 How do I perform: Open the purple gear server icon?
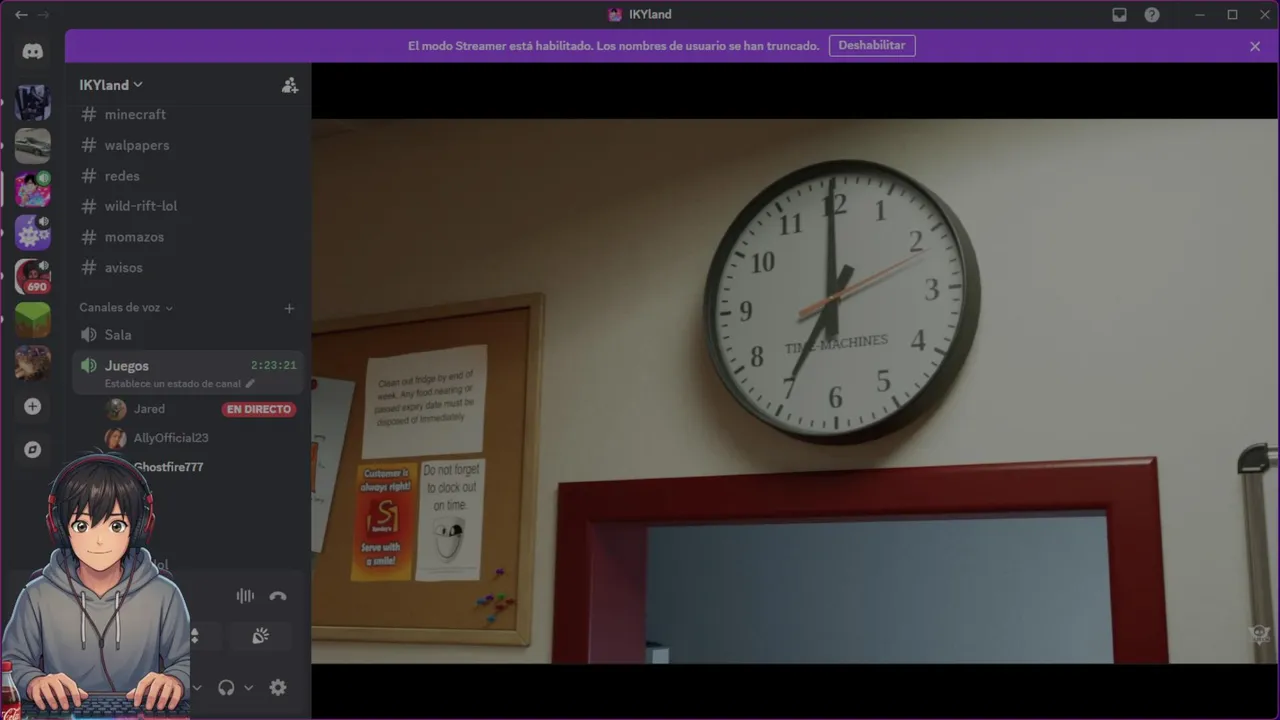pyautogui.click(x=33, y=232)
